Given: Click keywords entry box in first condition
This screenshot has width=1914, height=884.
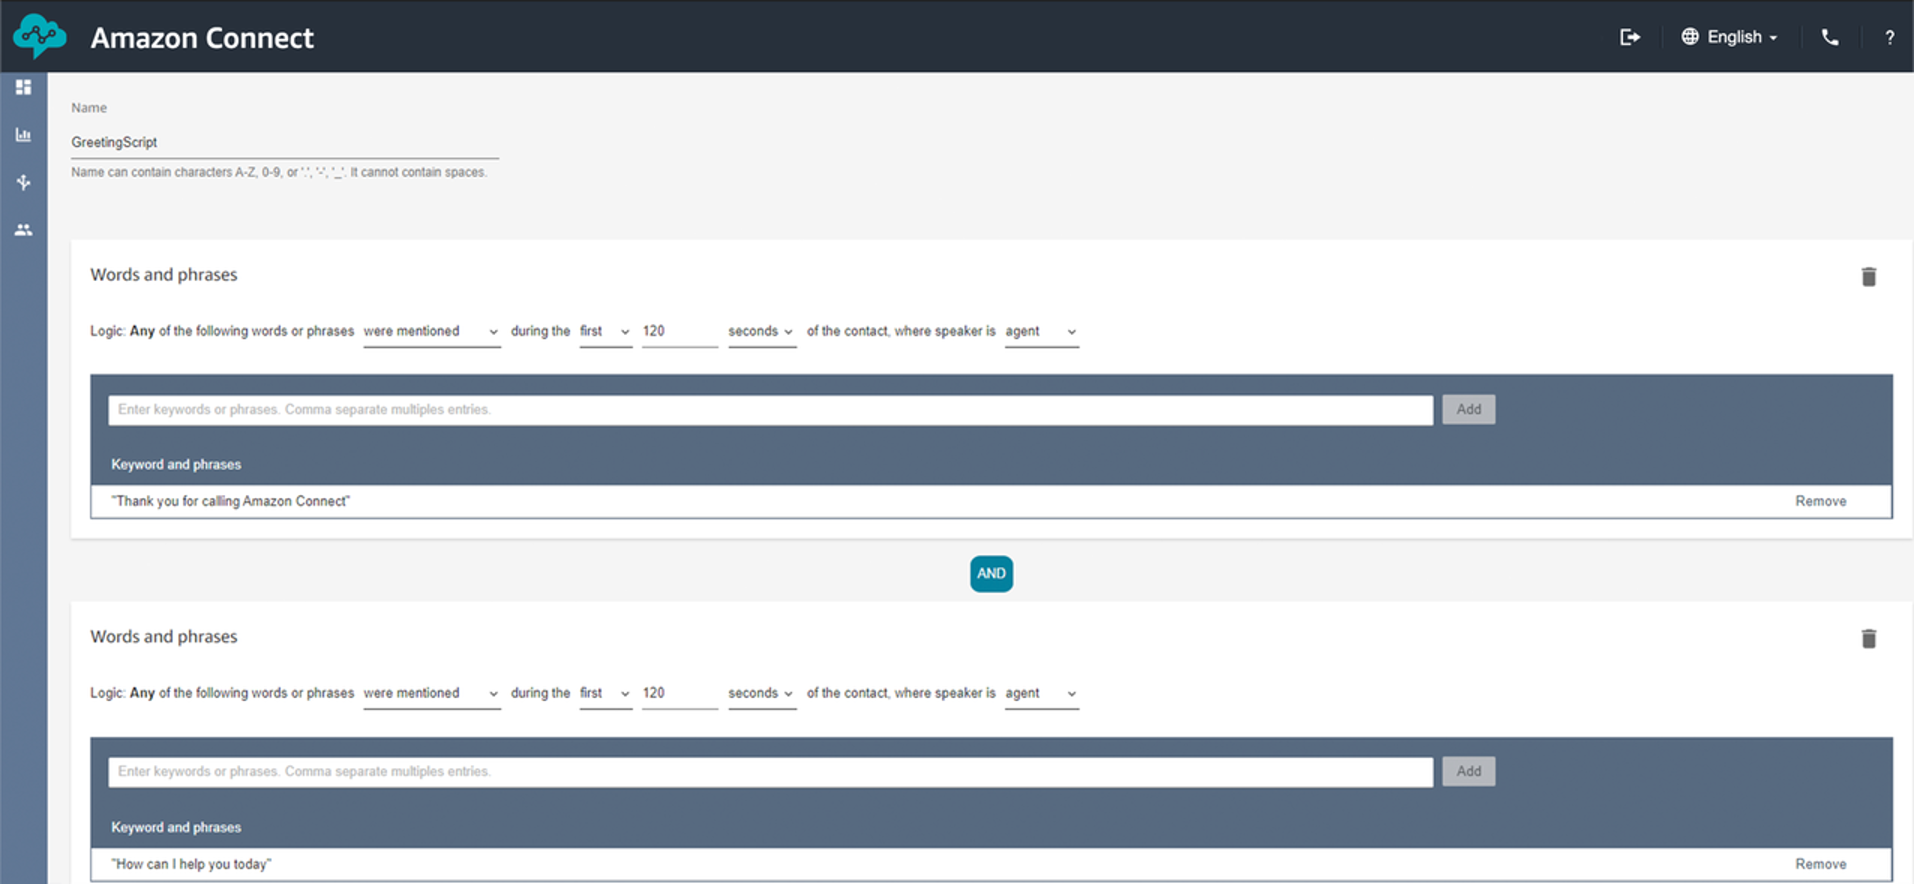Looking at the screenshot, I should [x=770, y=410].
